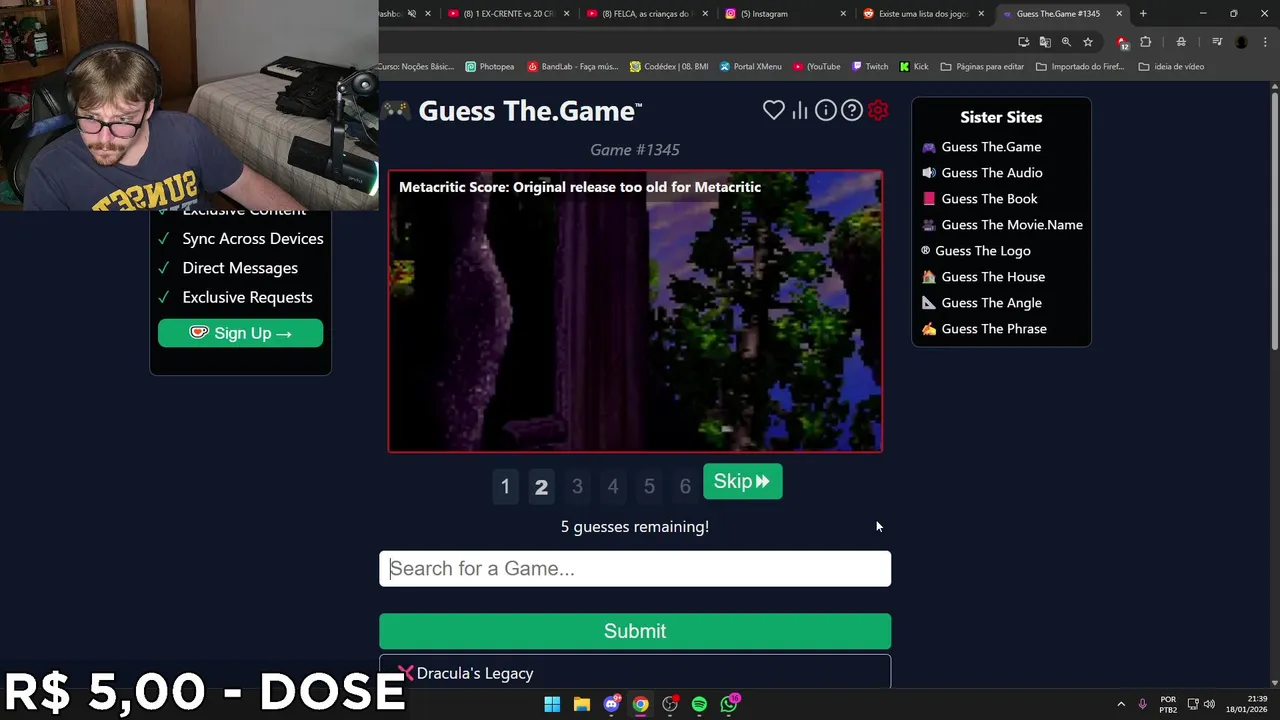Click the Search for a Game input field

635,569
